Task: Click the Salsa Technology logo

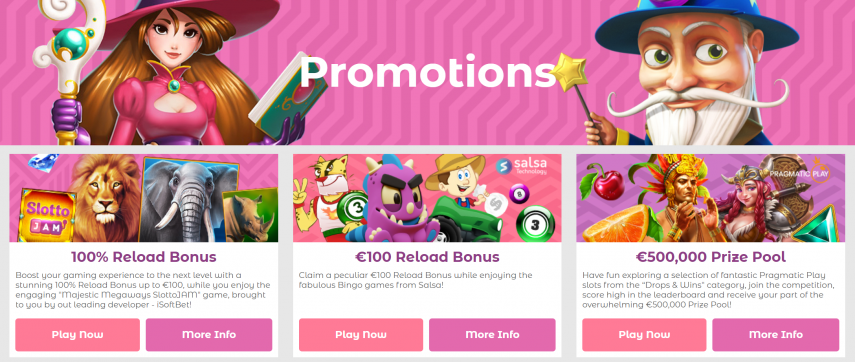Action: [522, 166]
